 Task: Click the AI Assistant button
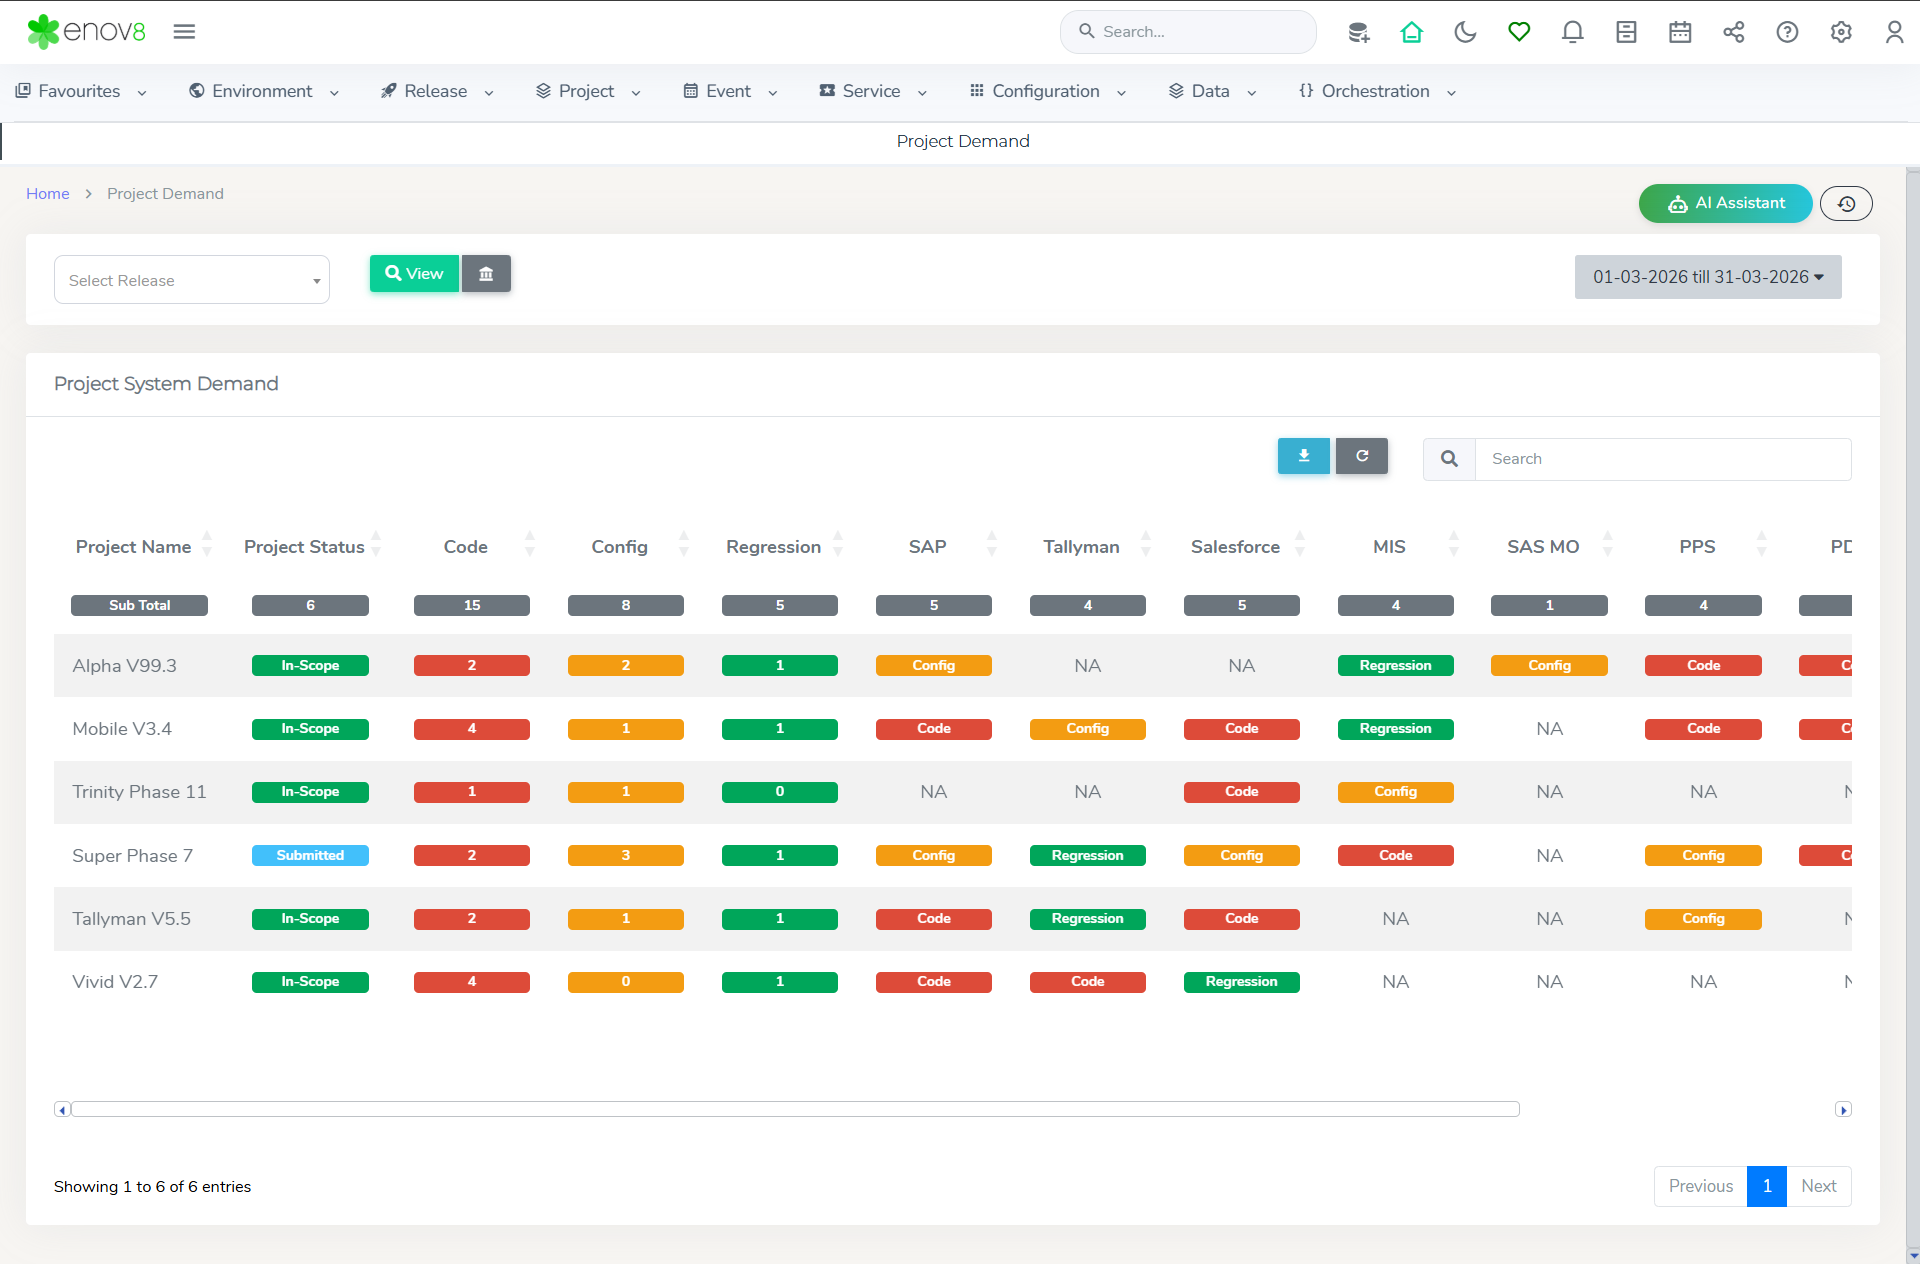[x=1725, y=203]
